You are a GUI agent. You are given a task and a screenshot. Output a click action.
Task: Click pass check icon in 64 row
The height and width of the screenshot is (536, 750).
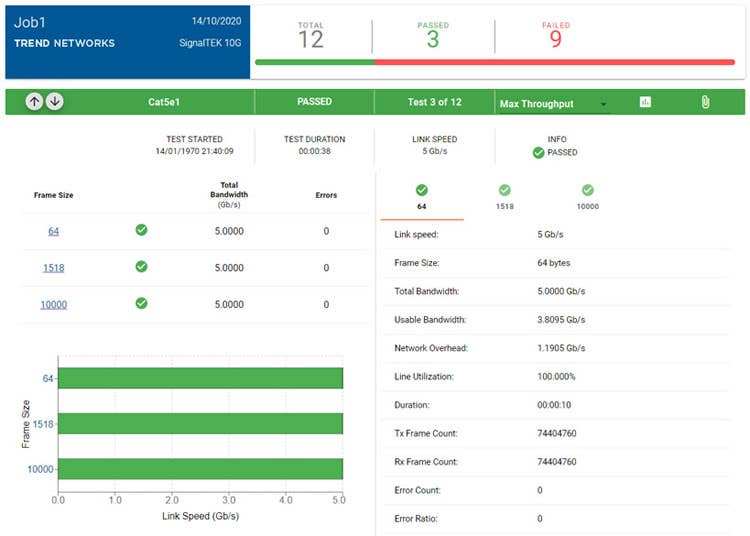coord(141,230)
